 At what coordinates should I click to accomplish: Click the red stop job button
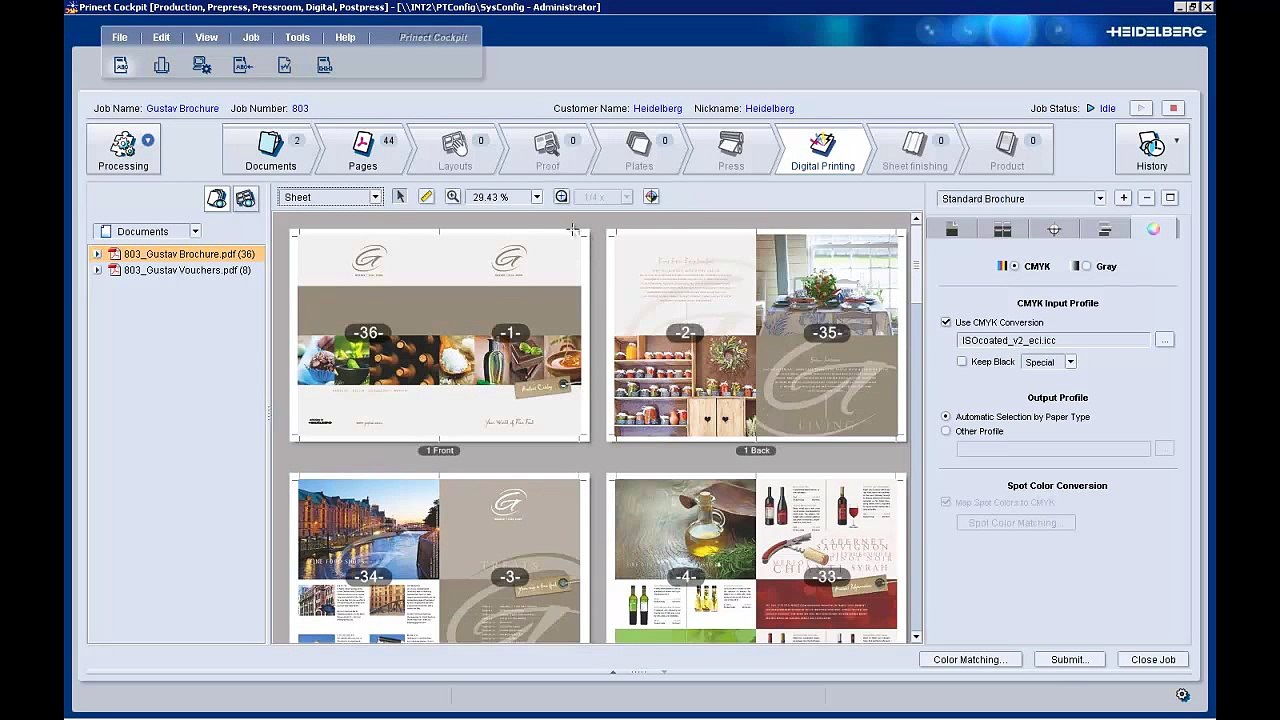tap(1174, 108)
